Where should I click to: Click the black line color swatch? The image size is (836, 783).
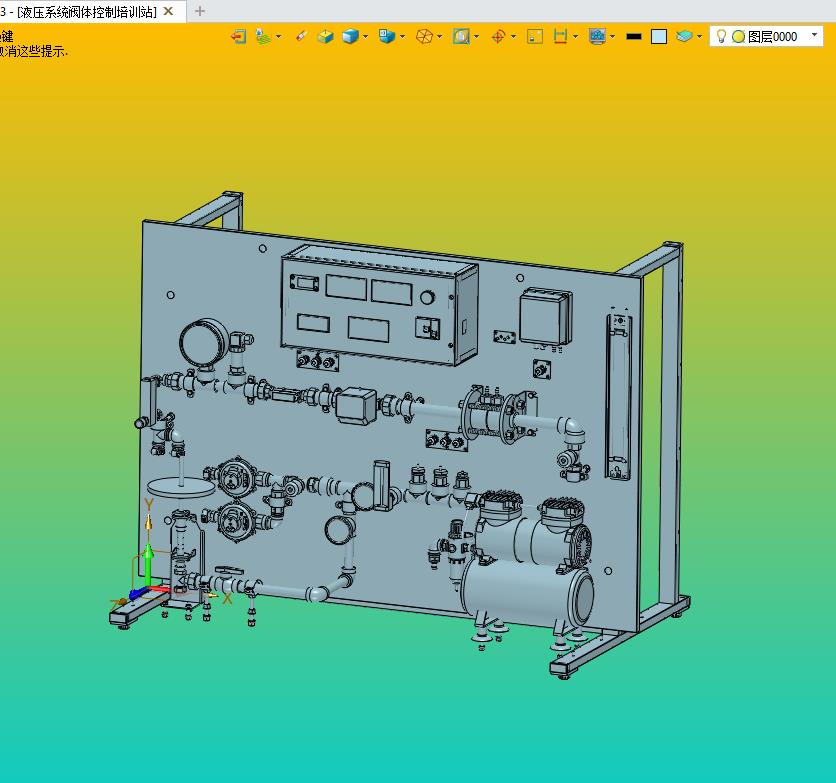(x=634, y=36)
